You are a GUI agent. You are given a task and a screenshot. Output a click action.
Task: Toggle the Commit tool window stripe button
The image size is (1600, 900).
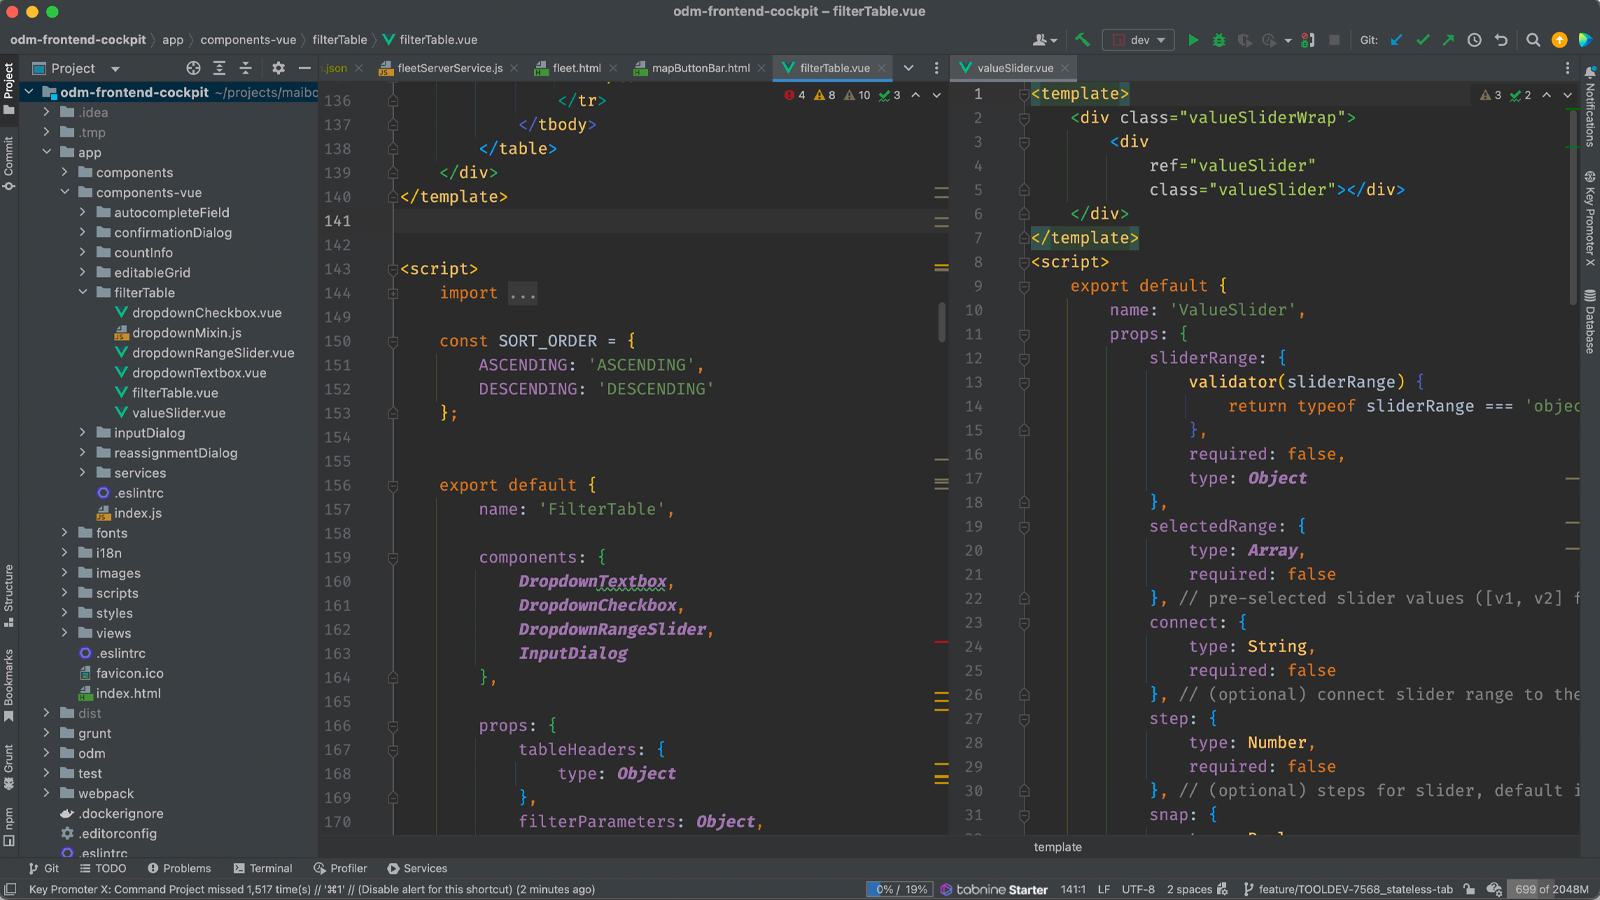coord(9,163)
